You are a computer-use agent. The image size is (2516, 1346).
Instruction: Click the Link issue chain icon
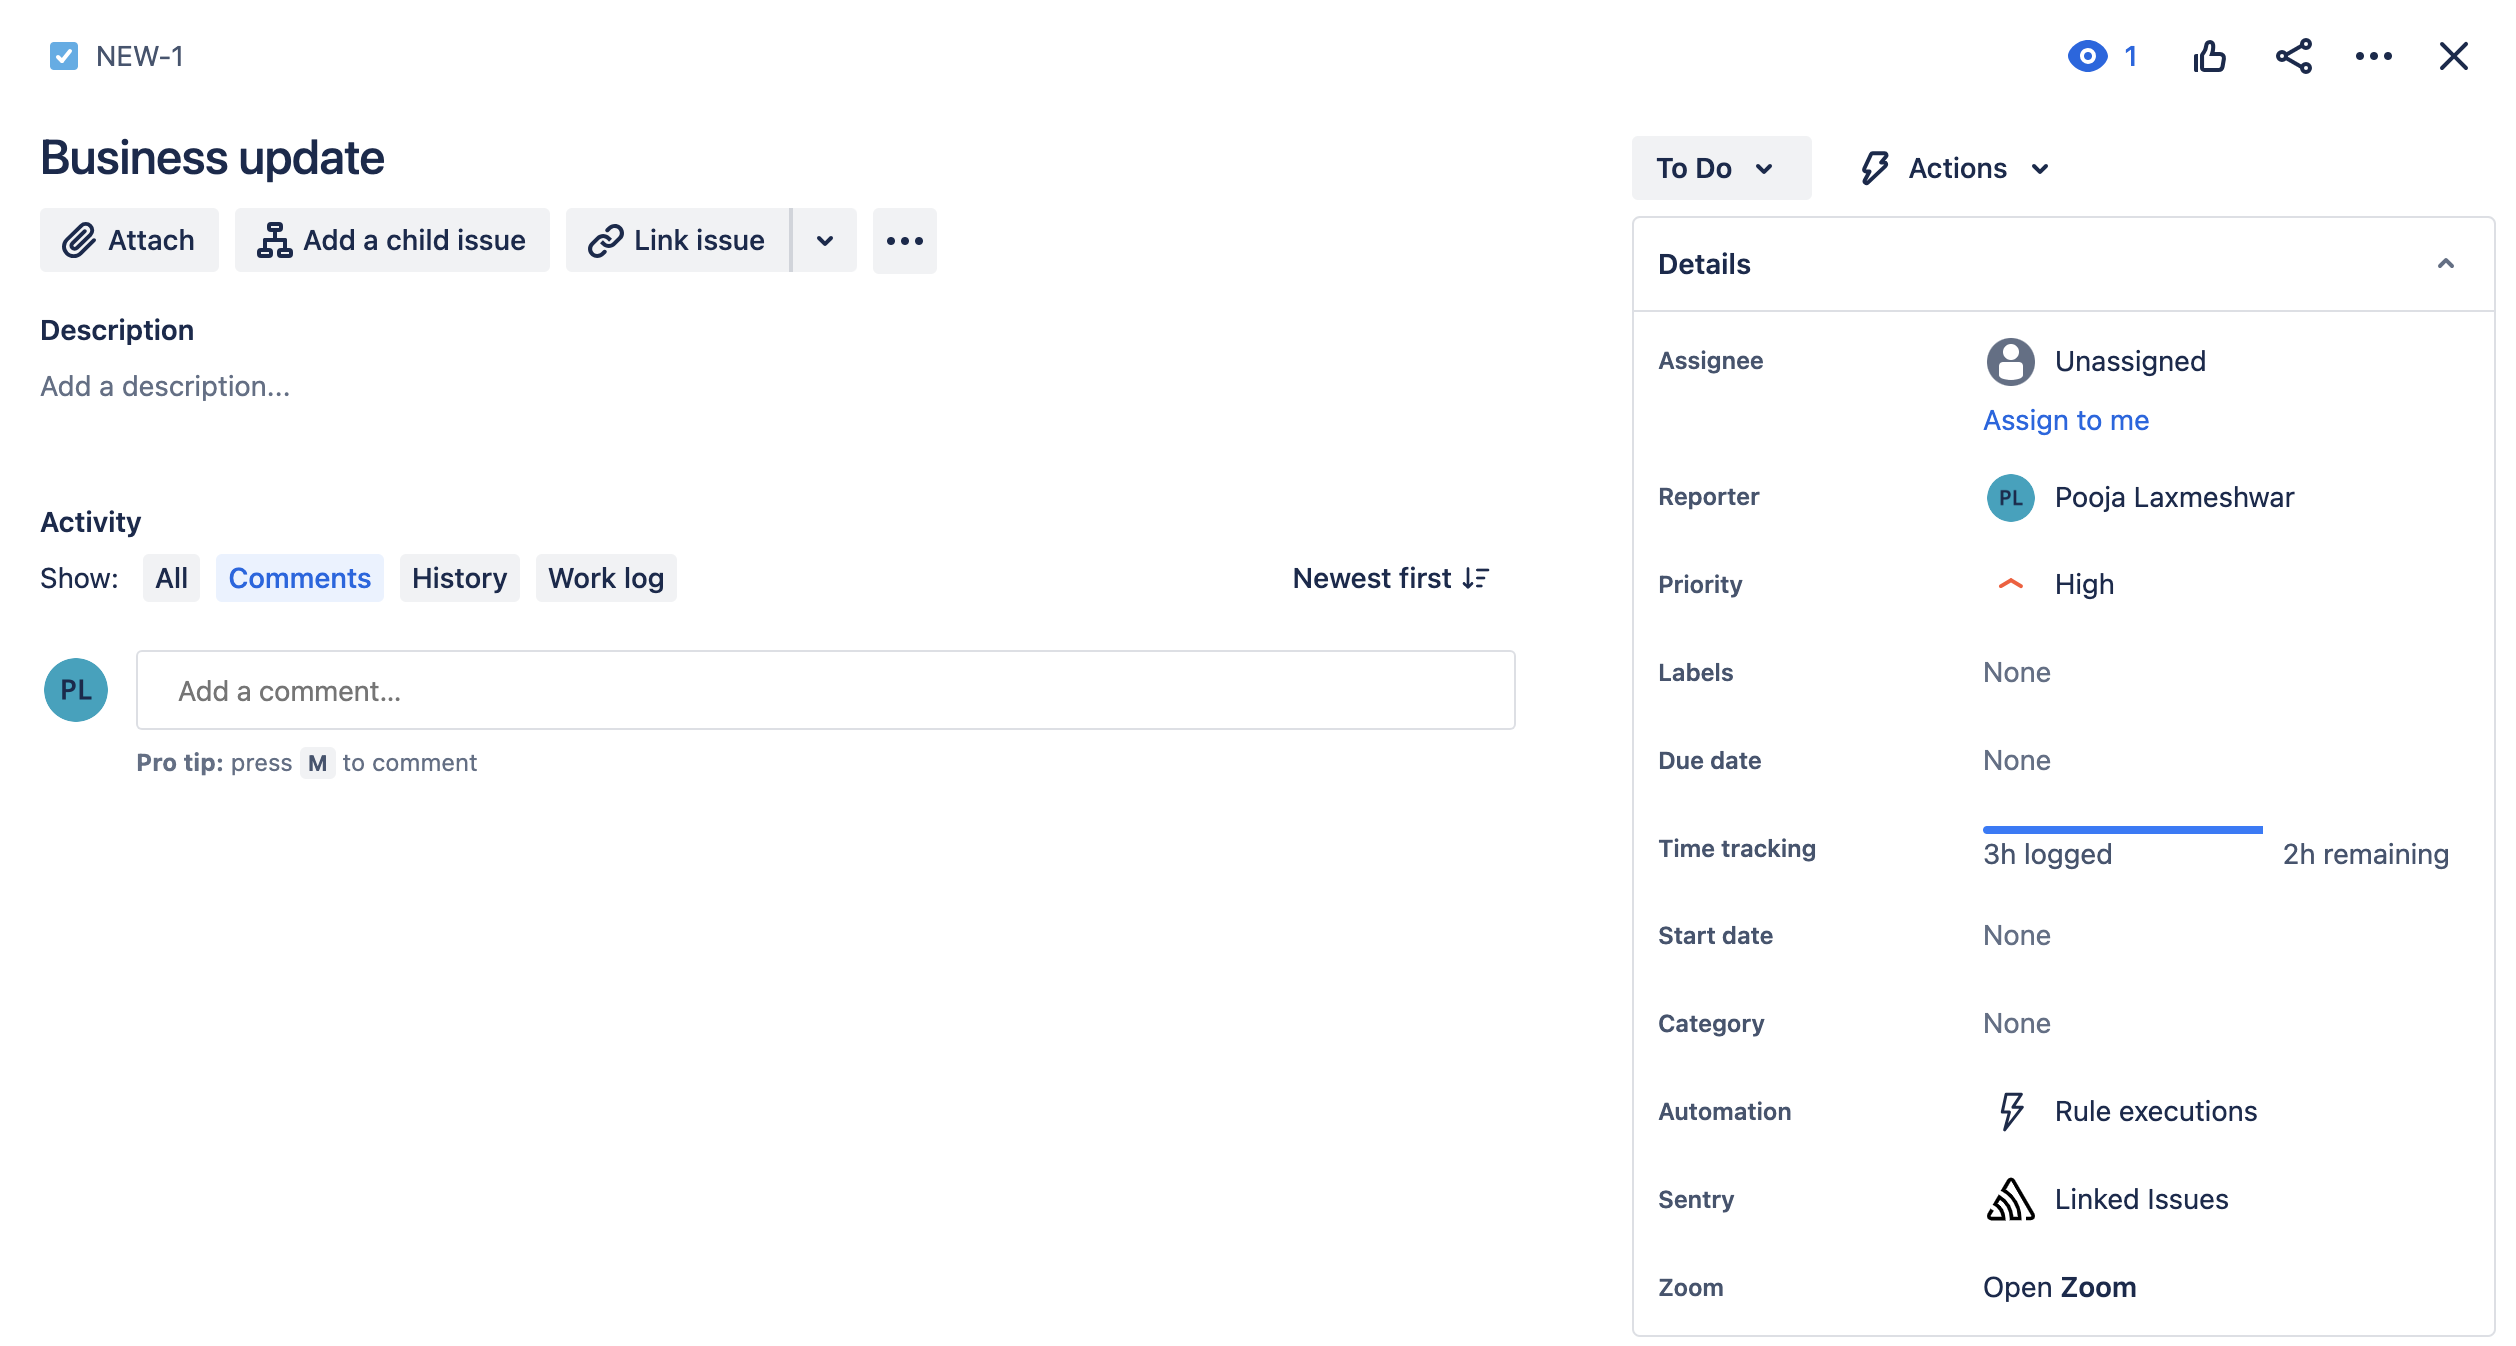pos(603,240)
